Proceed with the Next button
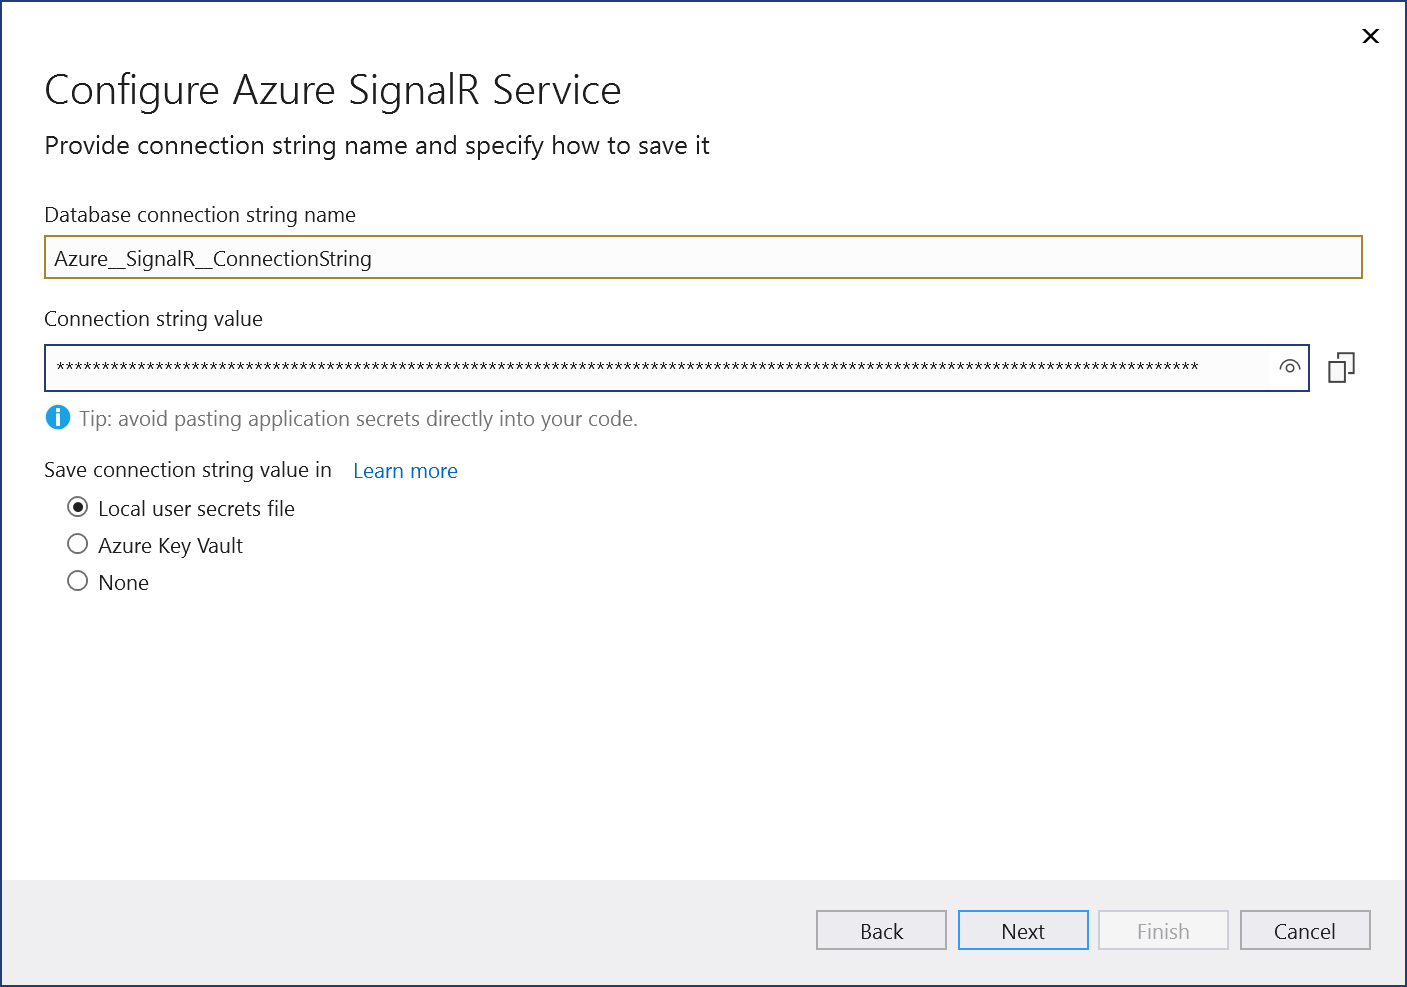This screenshot has height=987, width=1407. [x=1023, y=930]
